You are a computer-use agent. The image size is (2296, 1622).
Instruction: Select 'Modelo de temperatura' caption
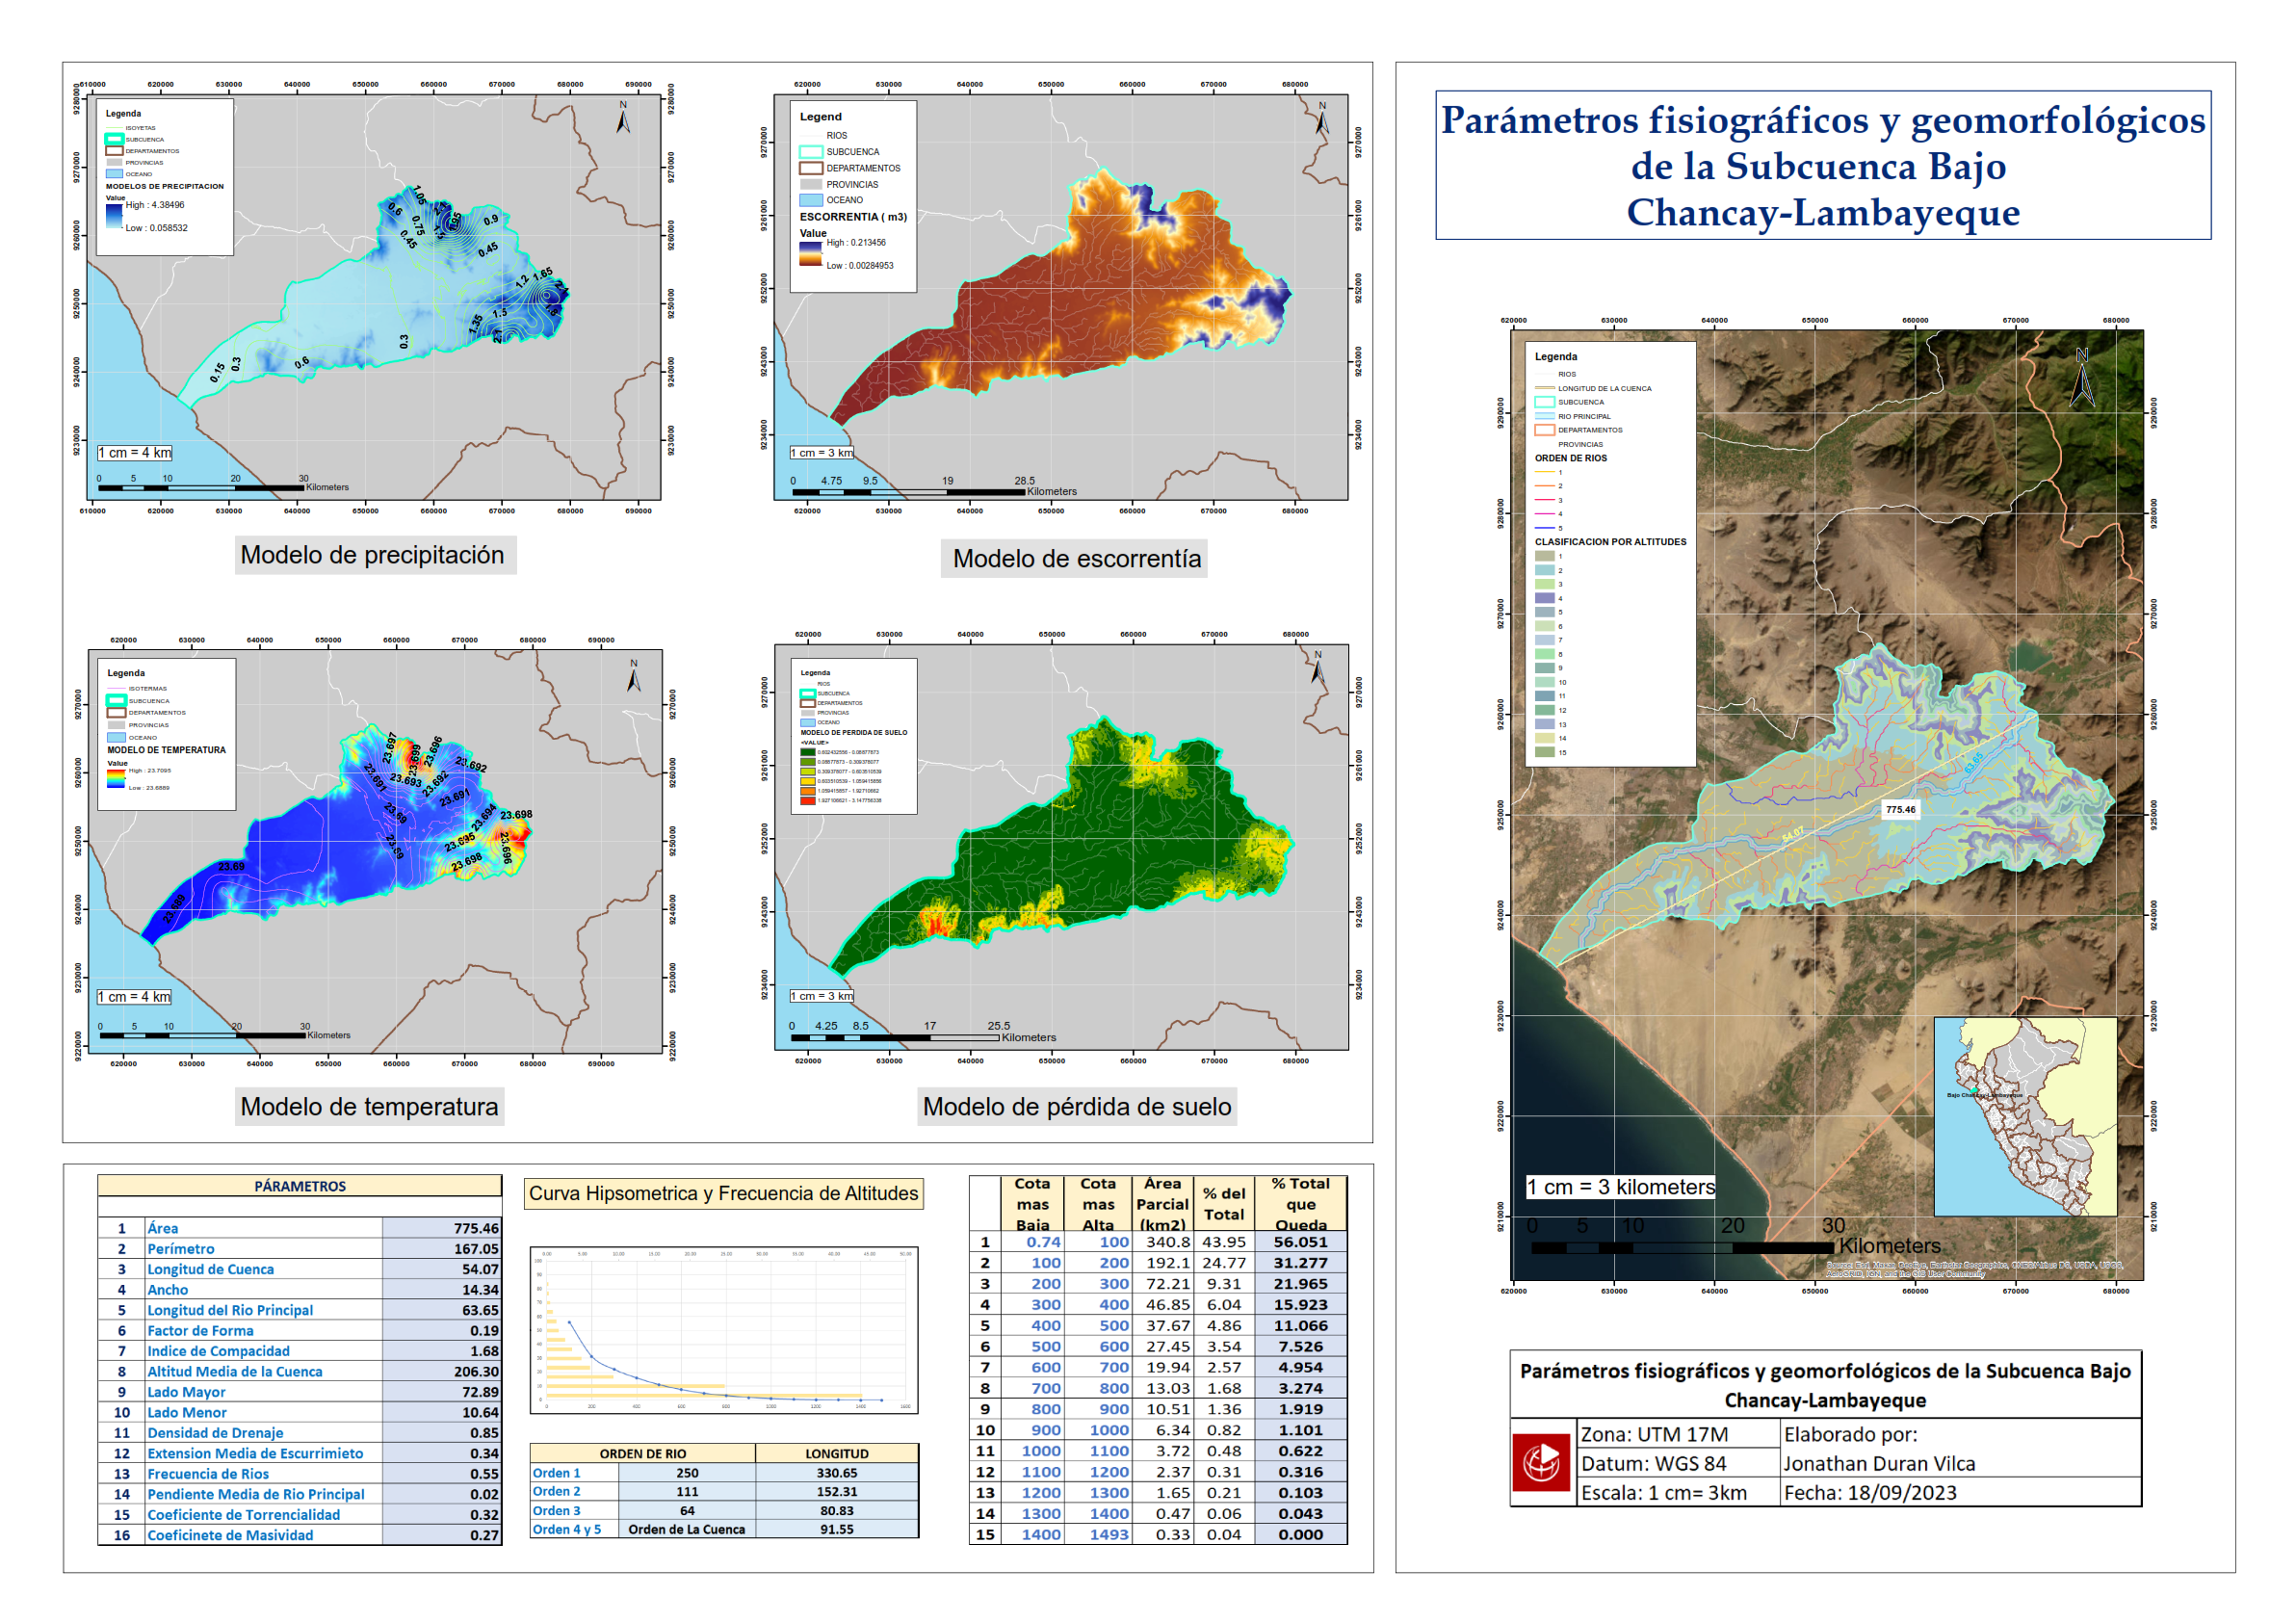pyautogui.click(x=369, y=1107)
